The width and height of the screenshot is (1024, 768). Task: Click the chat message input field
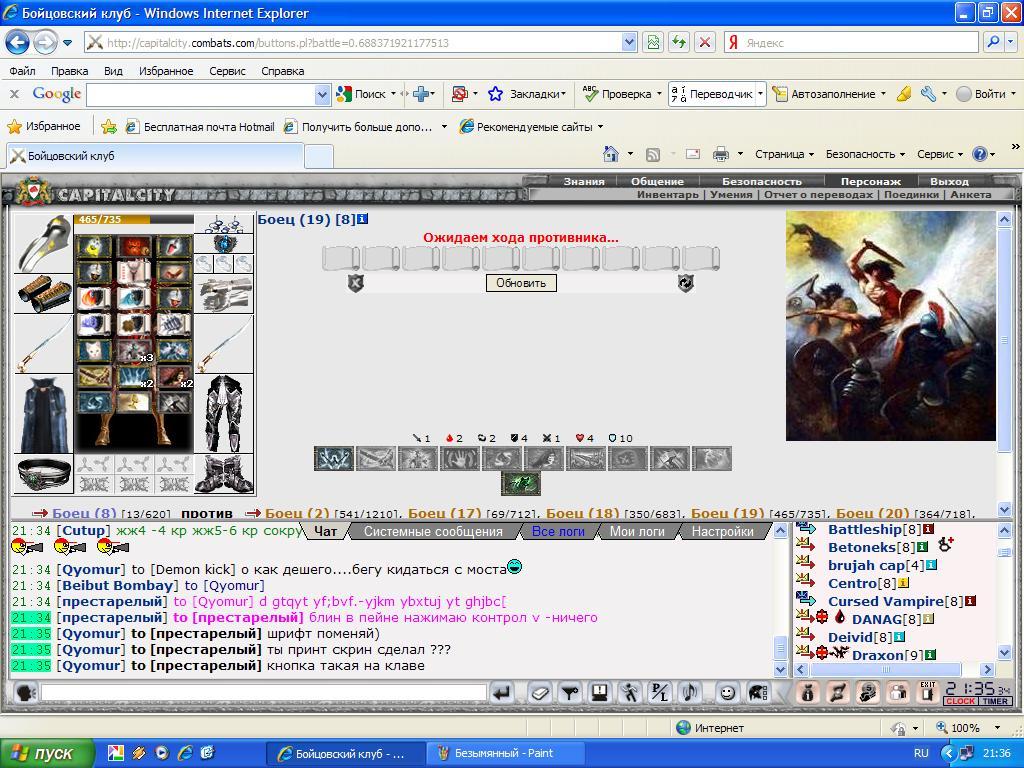click(x=263, y=693)
